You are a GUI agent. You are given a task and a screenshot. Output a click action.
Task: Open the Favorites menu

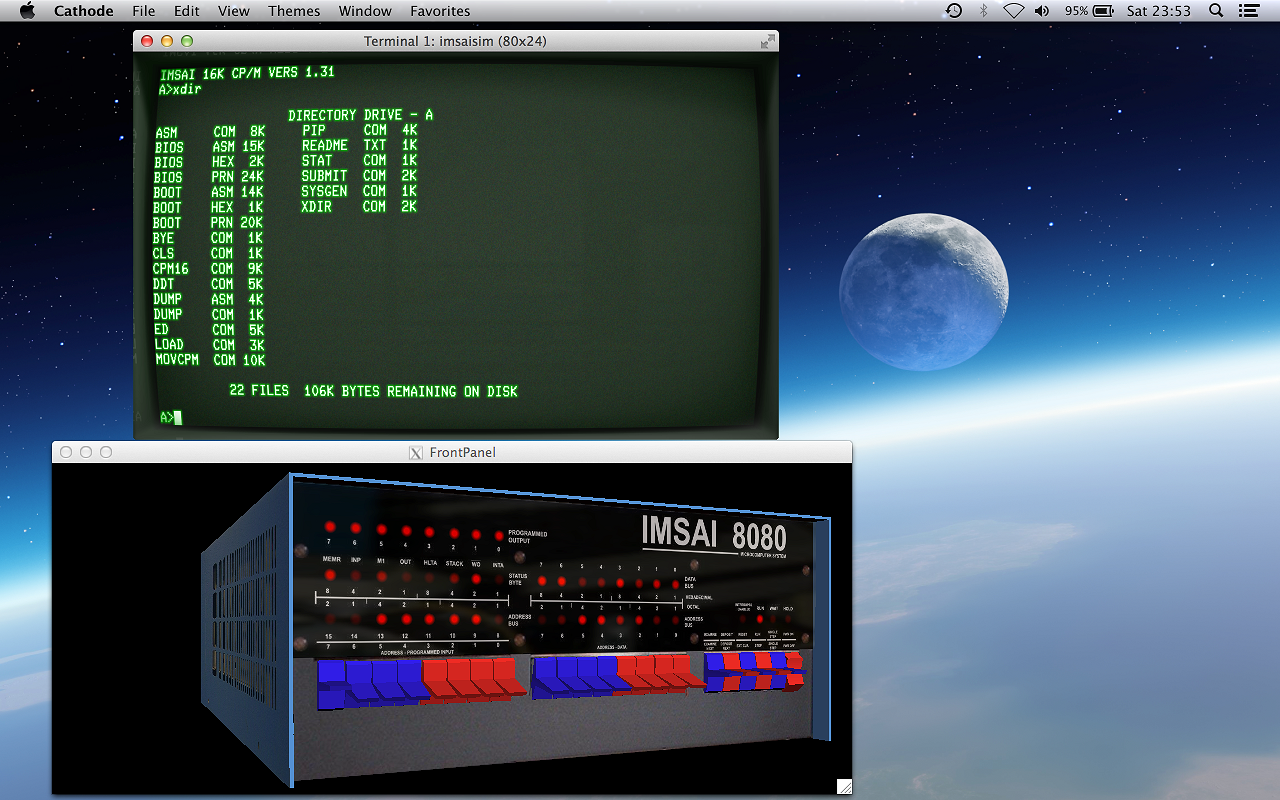tap(440, 11)
